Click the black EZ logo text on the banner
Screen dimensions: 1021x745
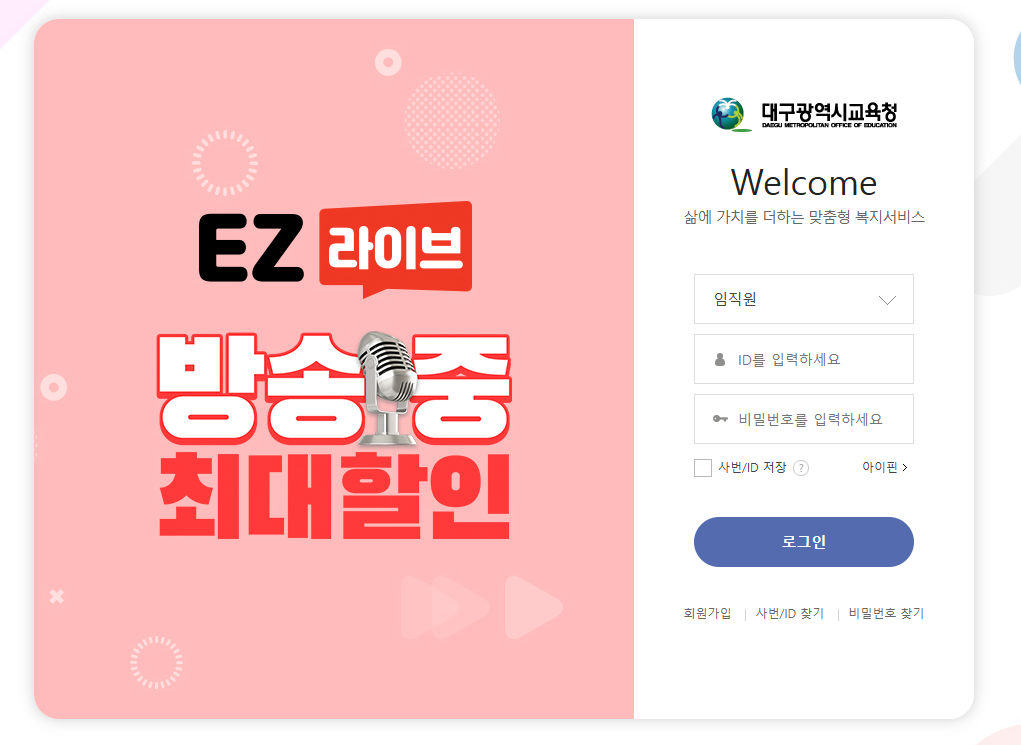click(x=251, y=248)
